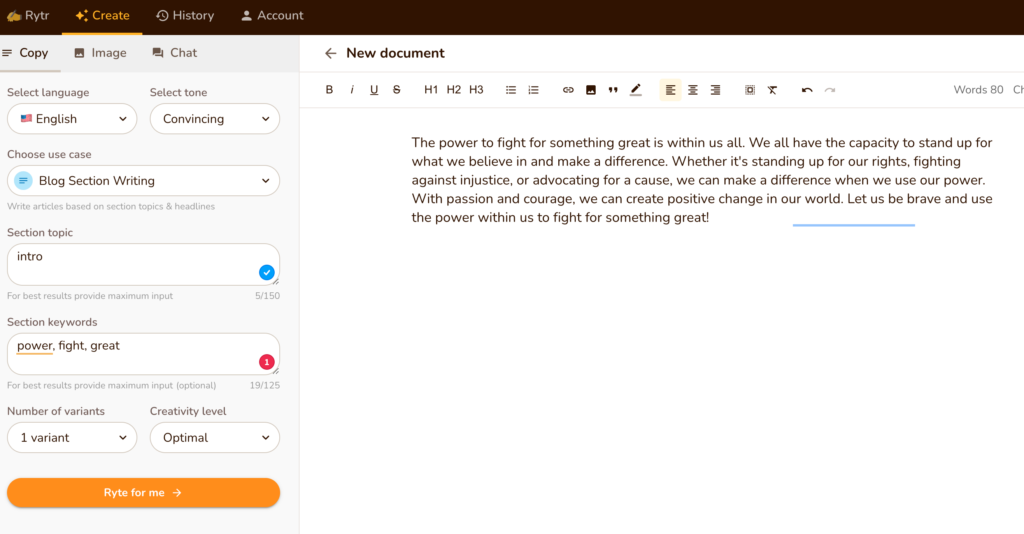Set Heading 1 style

point(431,90)
